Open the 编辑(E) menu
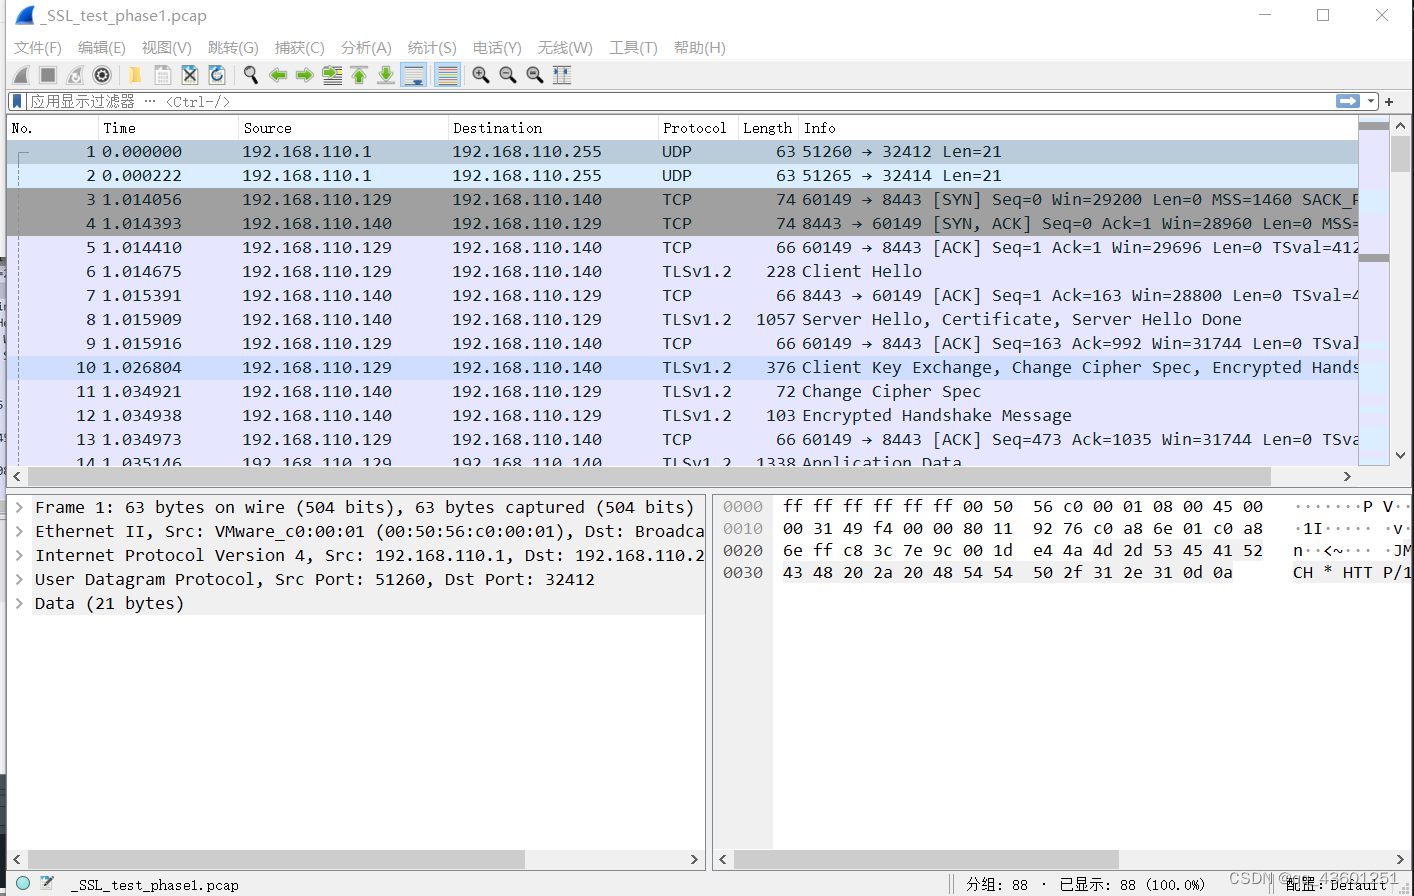 click(102, 47)
